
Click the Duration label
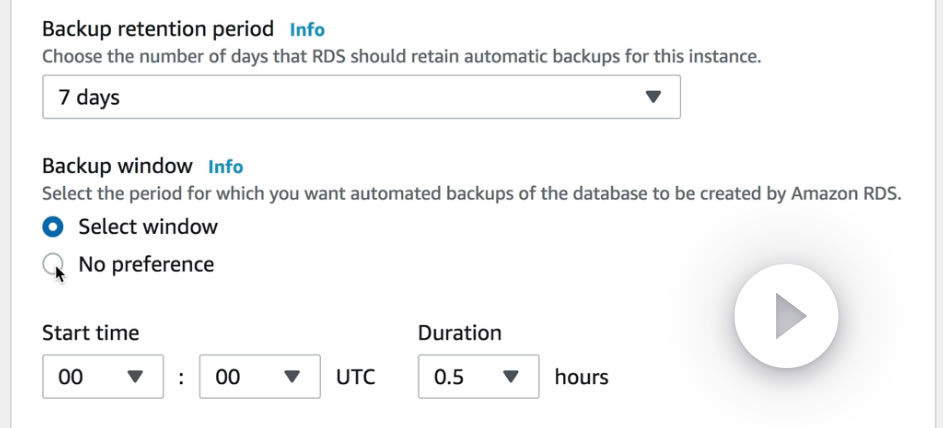460,333
